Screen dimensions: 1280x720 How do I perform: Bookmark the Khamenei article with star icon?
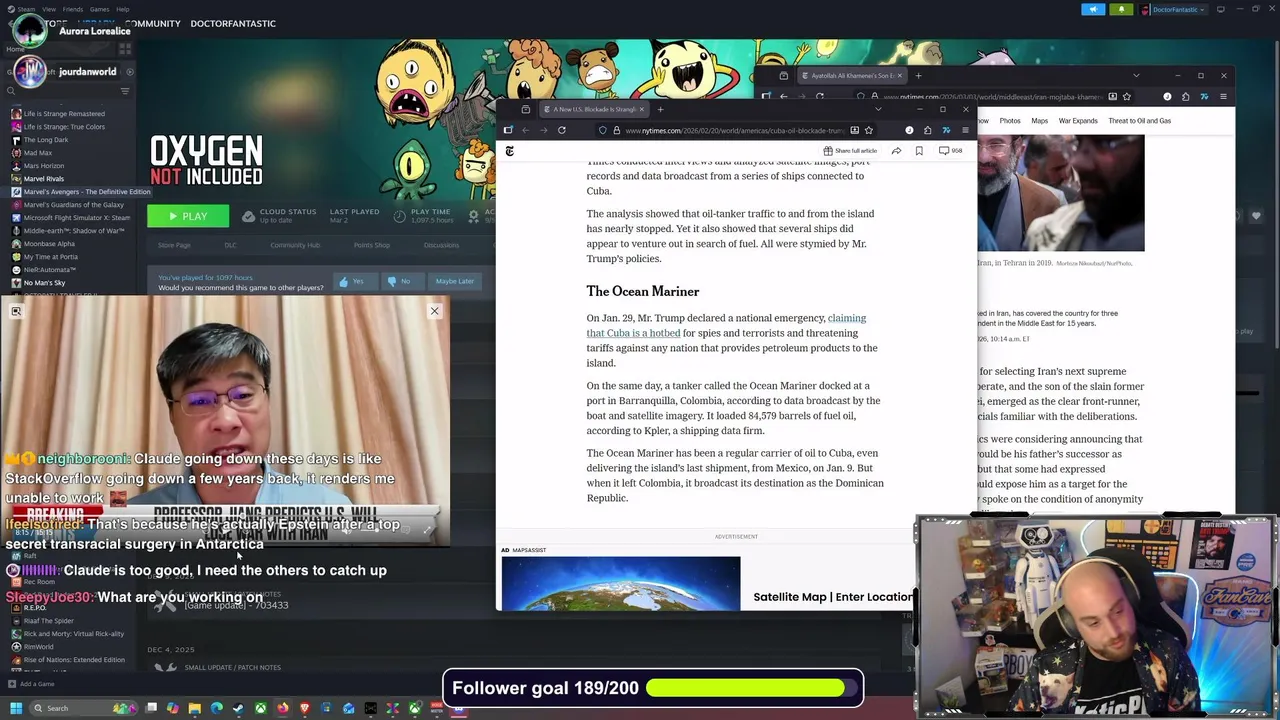click(x=1127, y=97)
